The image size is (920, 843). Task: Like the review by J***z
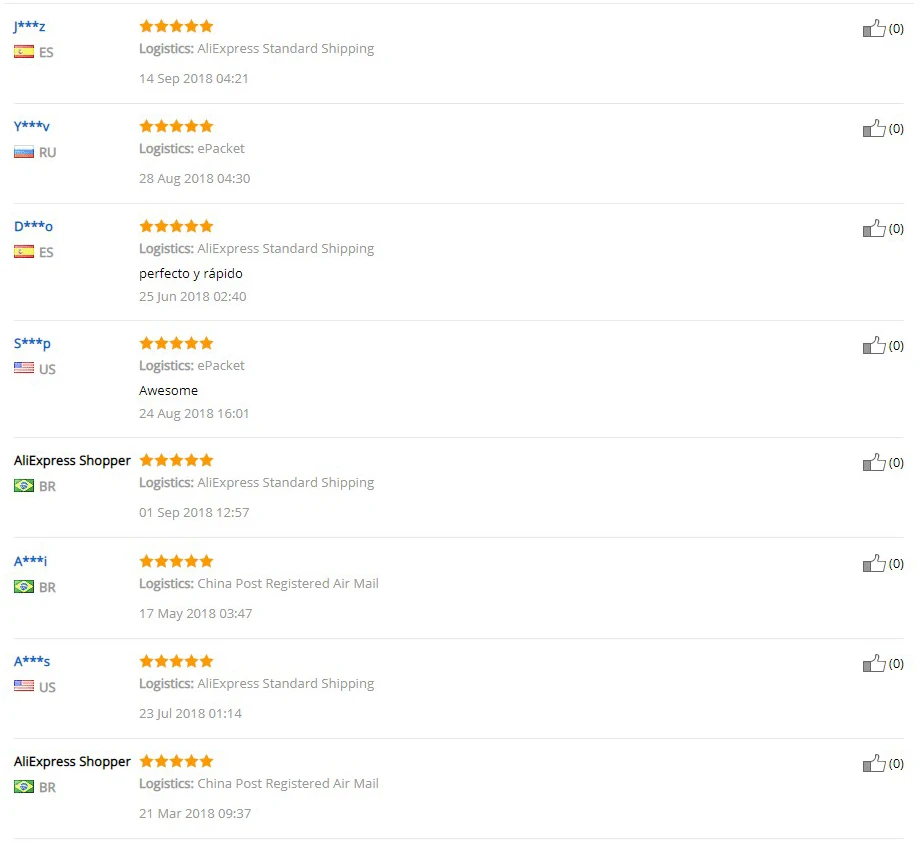coord(874,29)
